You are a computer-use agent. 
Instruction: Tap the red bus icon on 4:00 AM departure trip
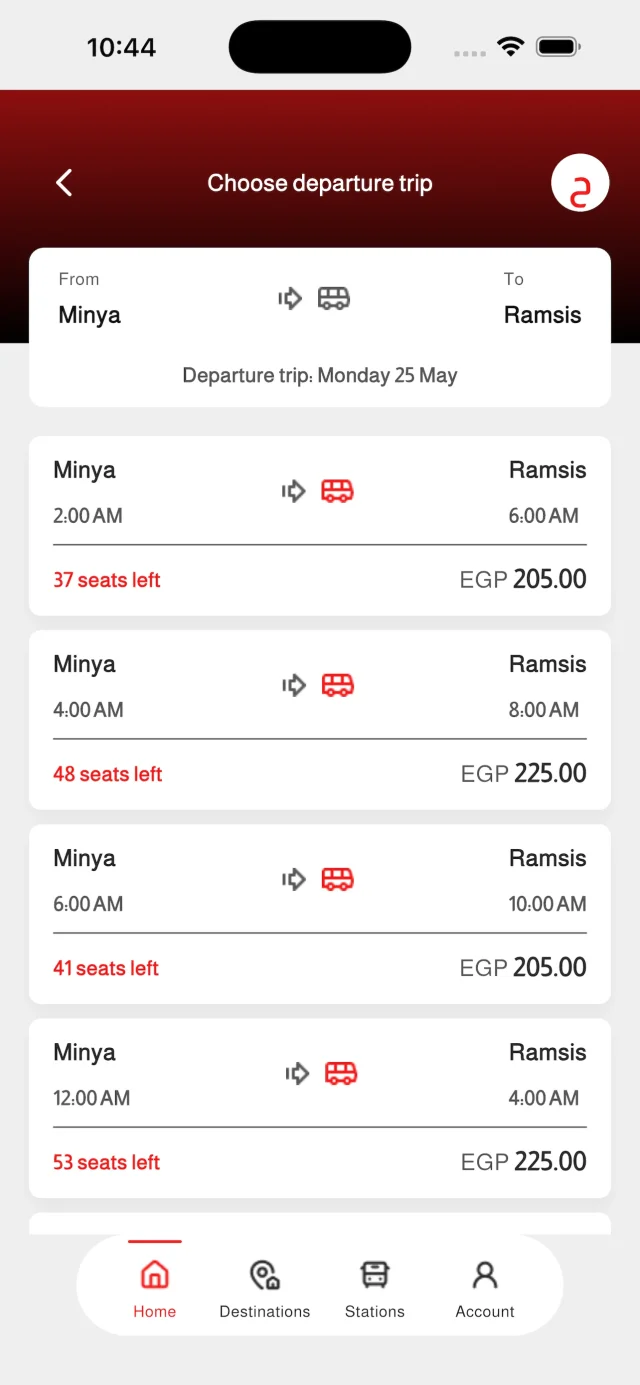tap(337, 685)
